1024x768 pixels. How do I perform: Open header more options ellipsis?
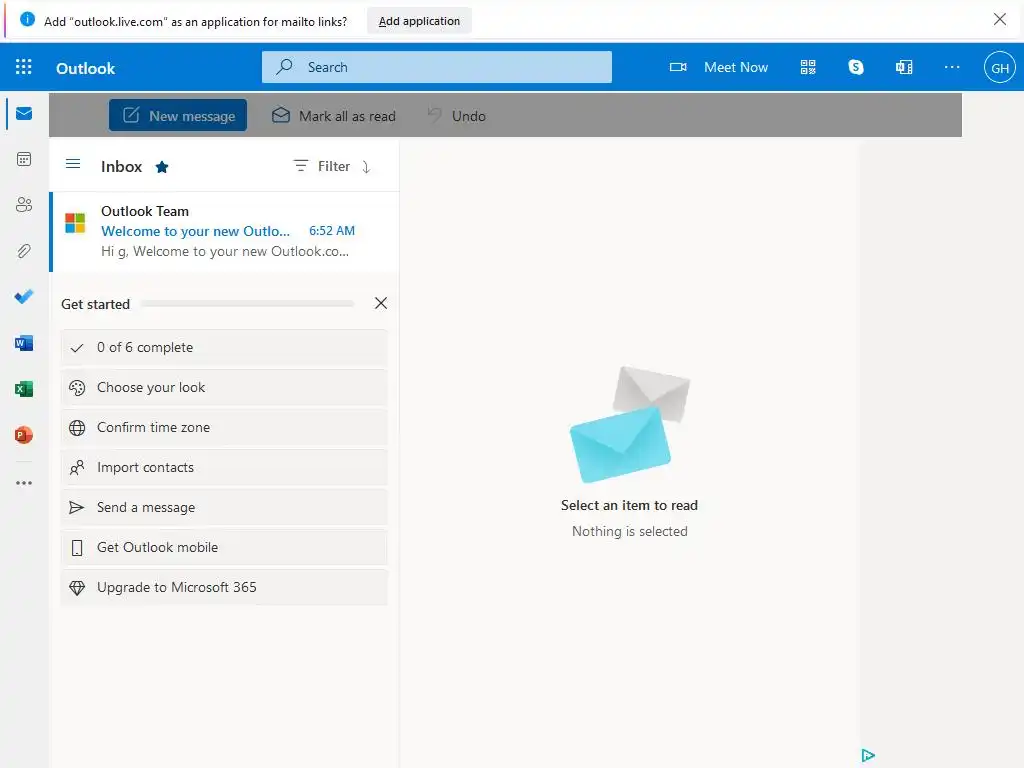tap(952, 67)
